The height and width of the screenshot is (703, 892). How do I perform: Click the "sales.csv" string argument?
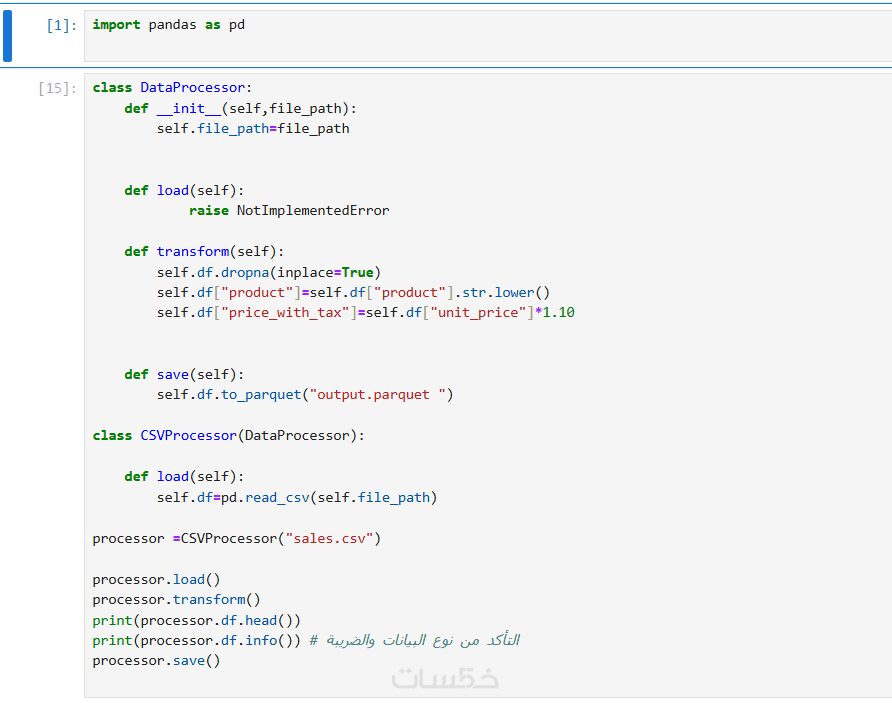click(x=329, y=539)
